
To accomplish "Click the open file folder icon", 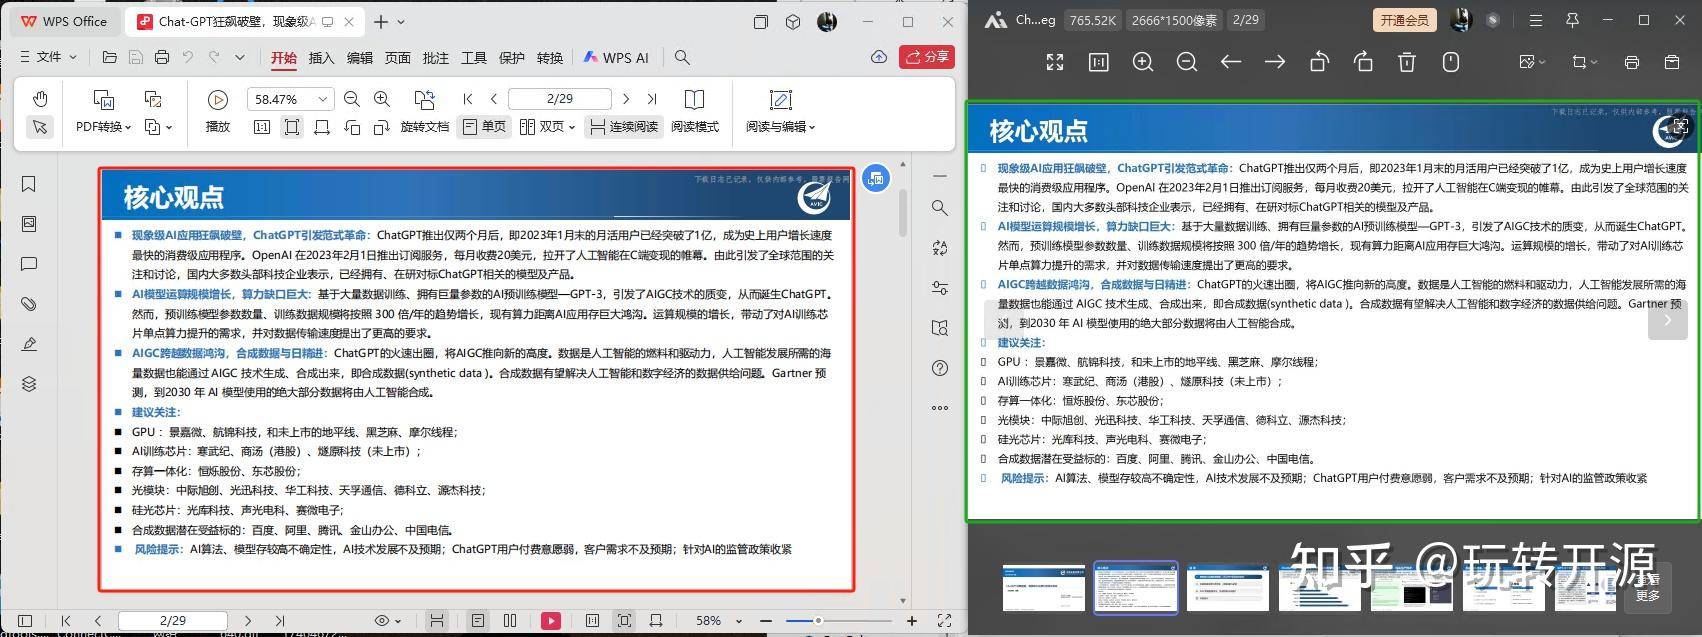I will pyautogui.click(x=110, y=58).
